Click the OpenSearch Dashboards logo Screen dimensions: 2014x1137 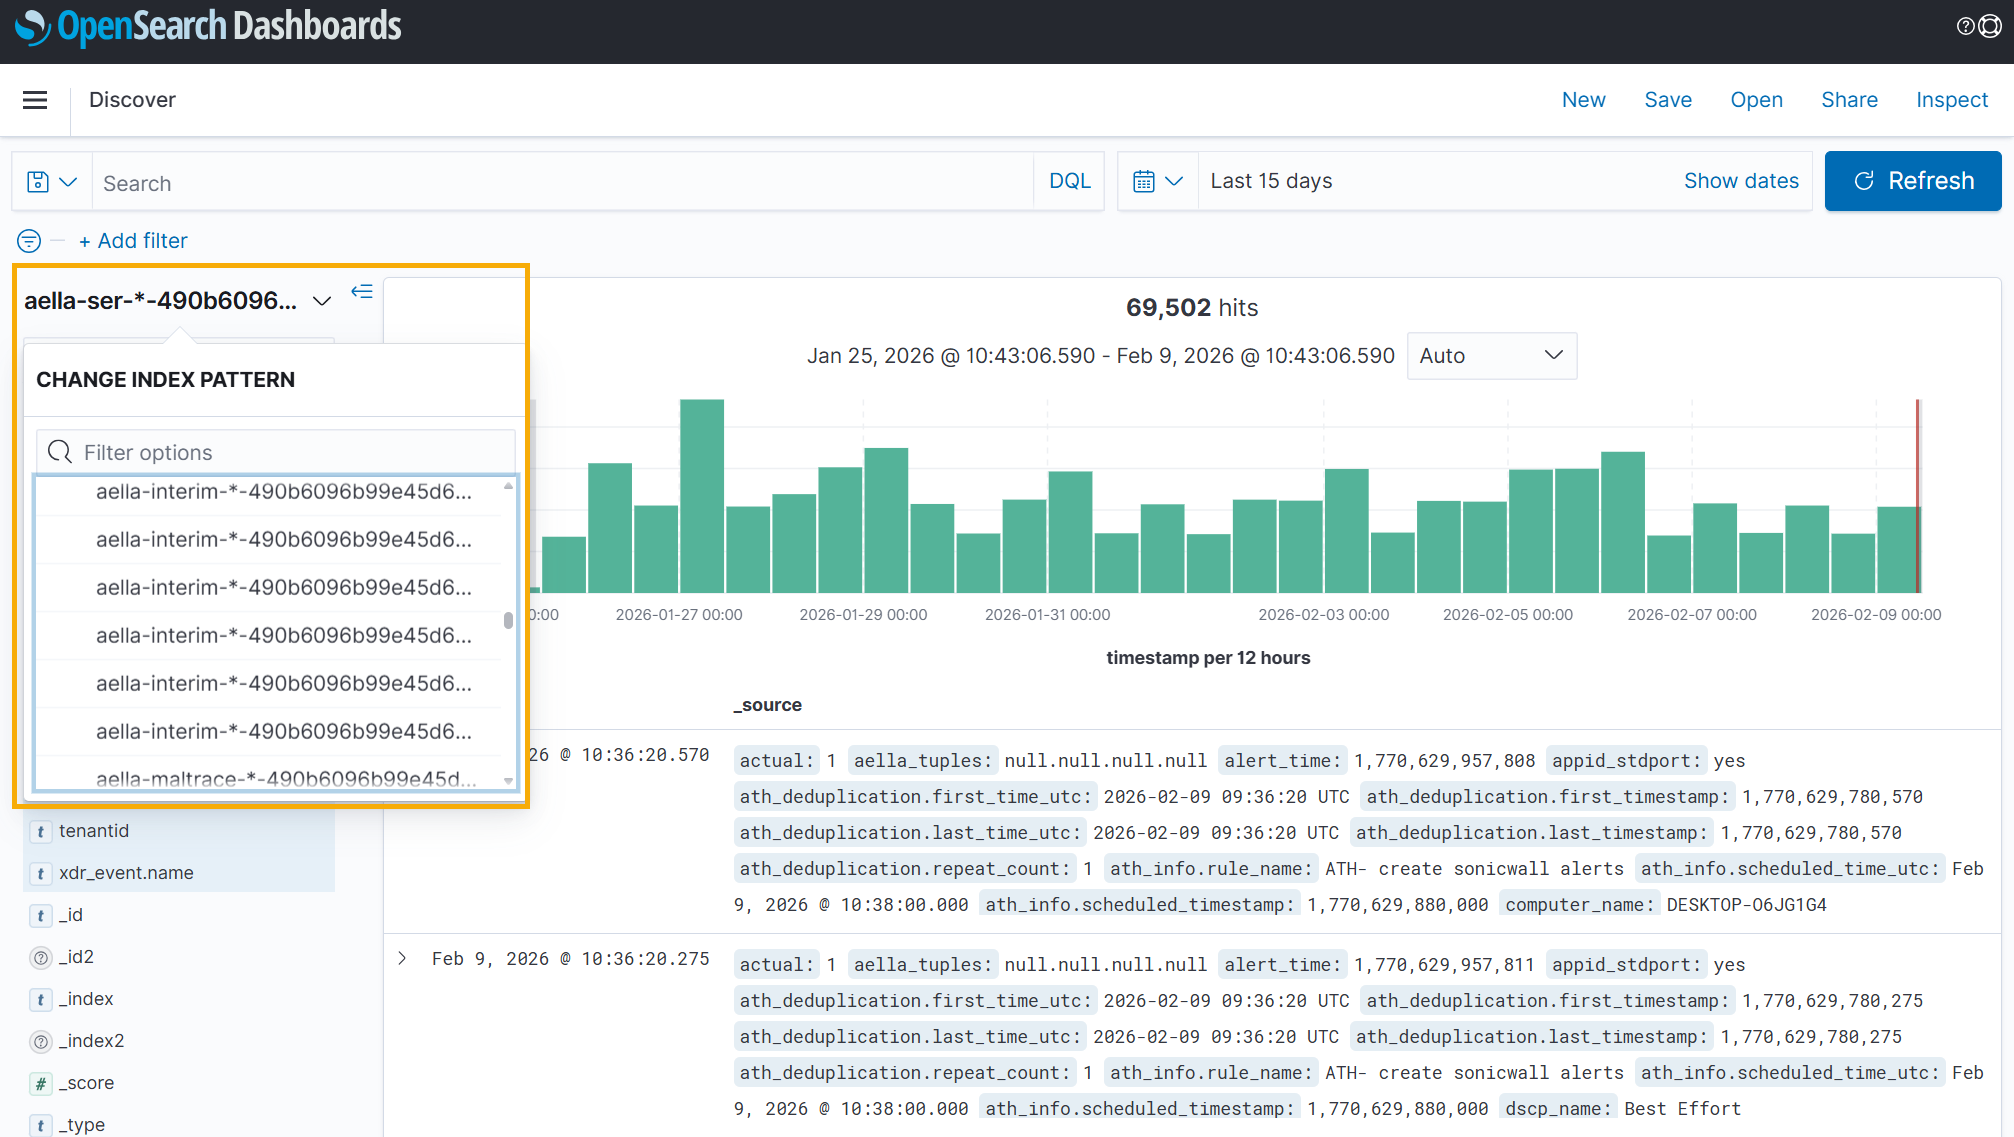[208, 27]
